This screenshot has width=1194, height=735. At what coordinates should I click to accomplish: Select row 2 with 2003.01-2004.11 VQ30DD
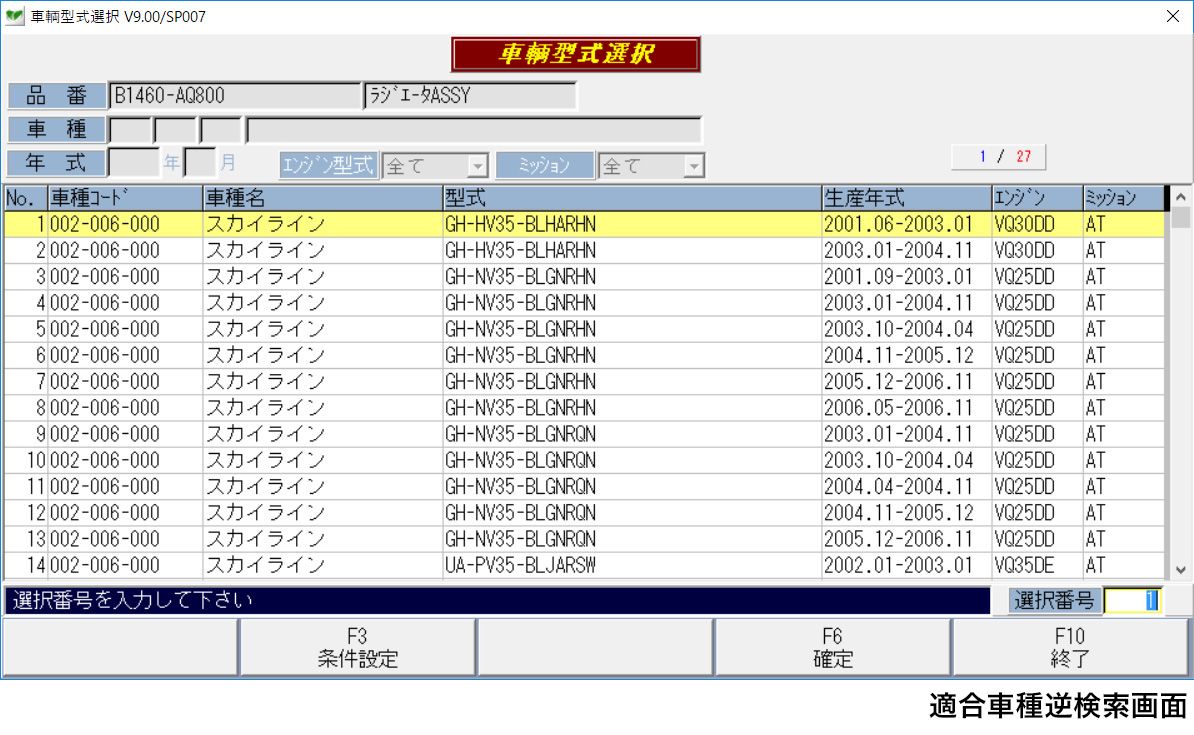click(x=584, y=251)
